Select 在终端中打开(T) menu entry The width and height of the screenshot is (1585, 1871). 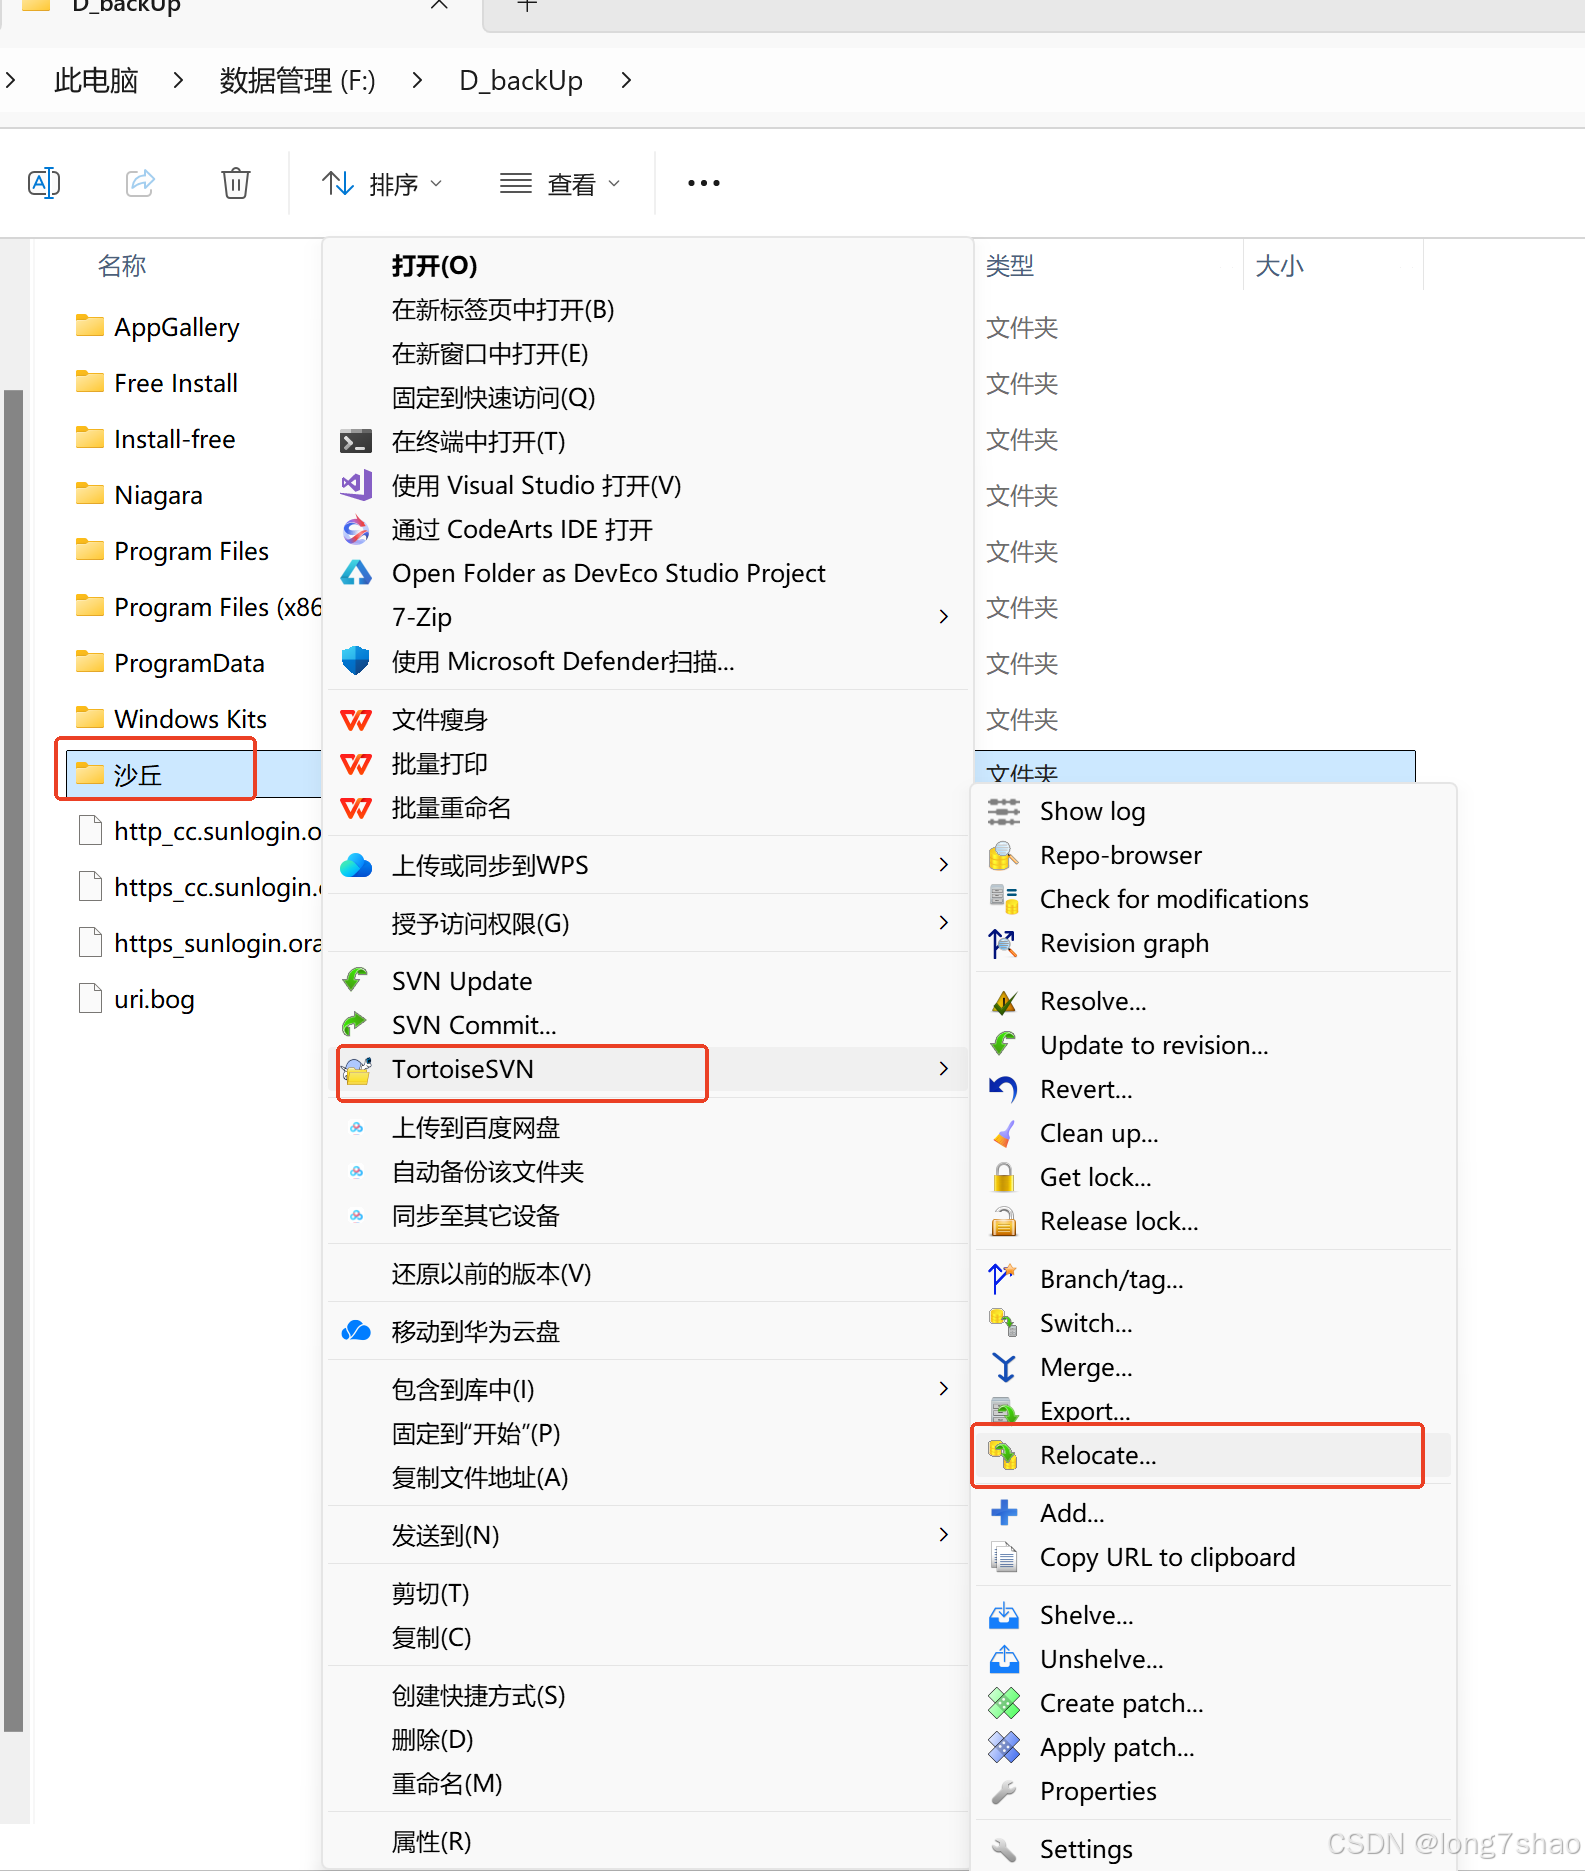(x=649, y=442)
